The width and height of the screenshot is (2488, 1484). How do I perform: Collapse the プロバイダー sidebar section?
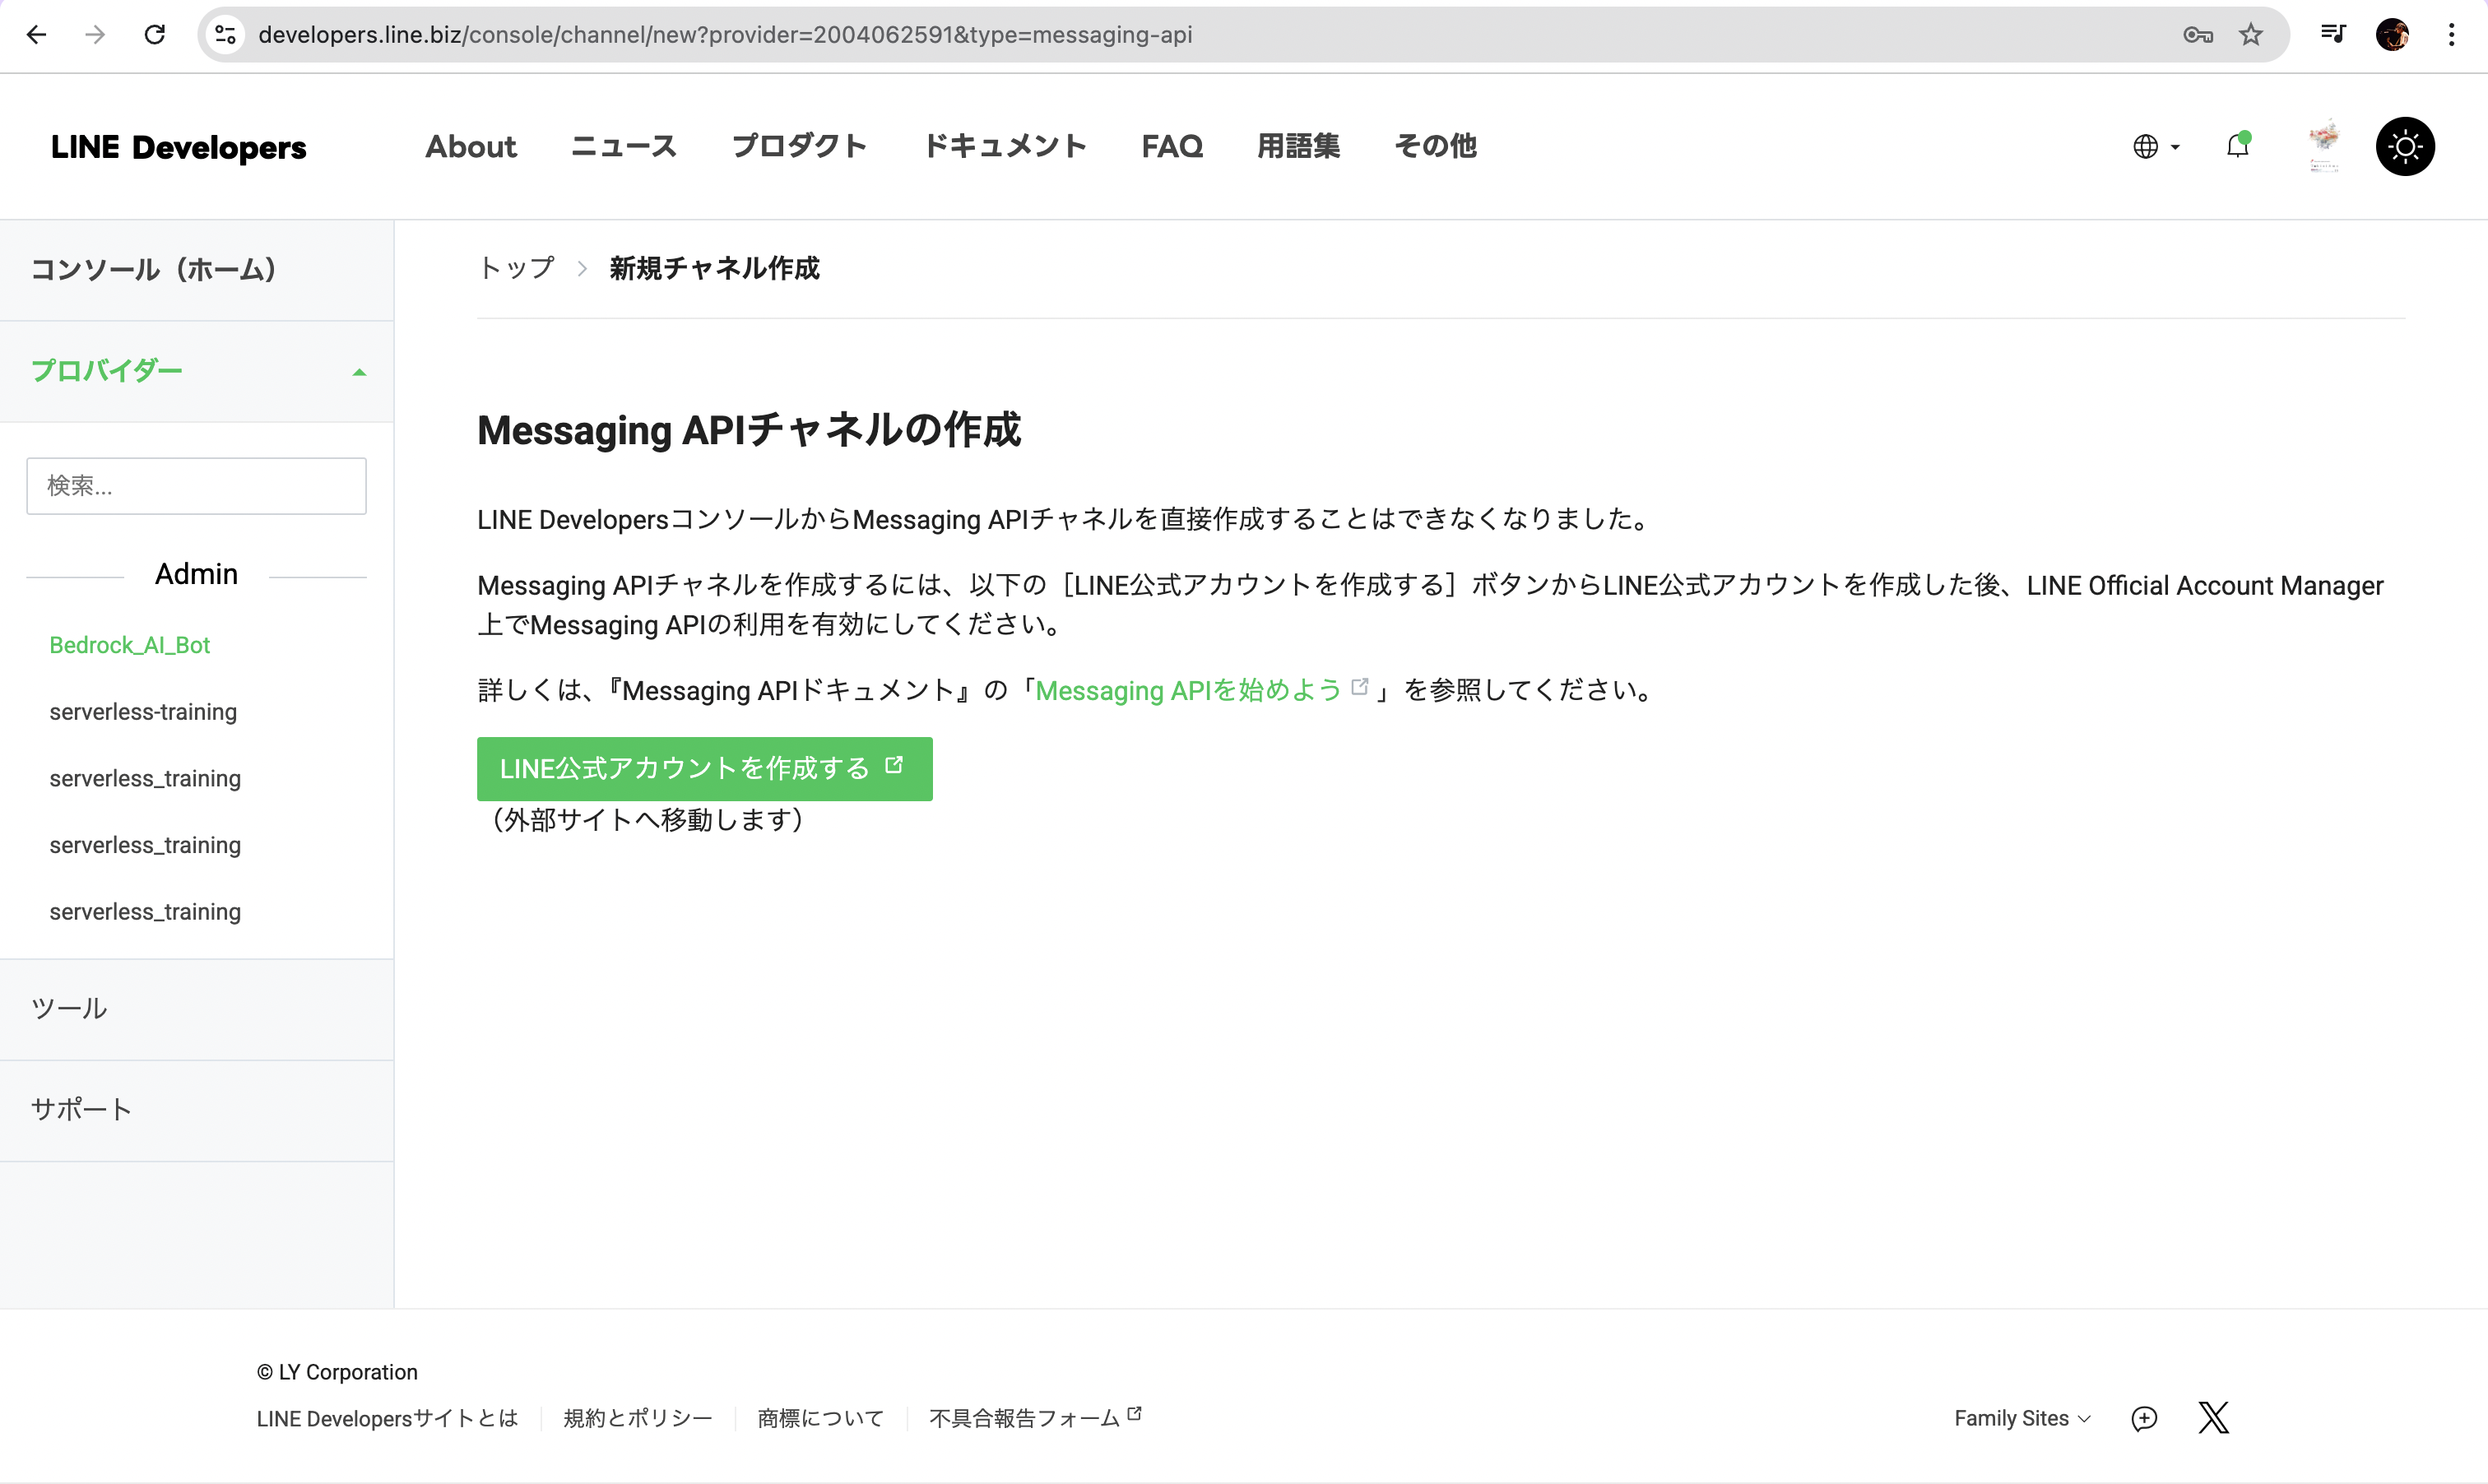pyautogui.click(x=359, y=372)
